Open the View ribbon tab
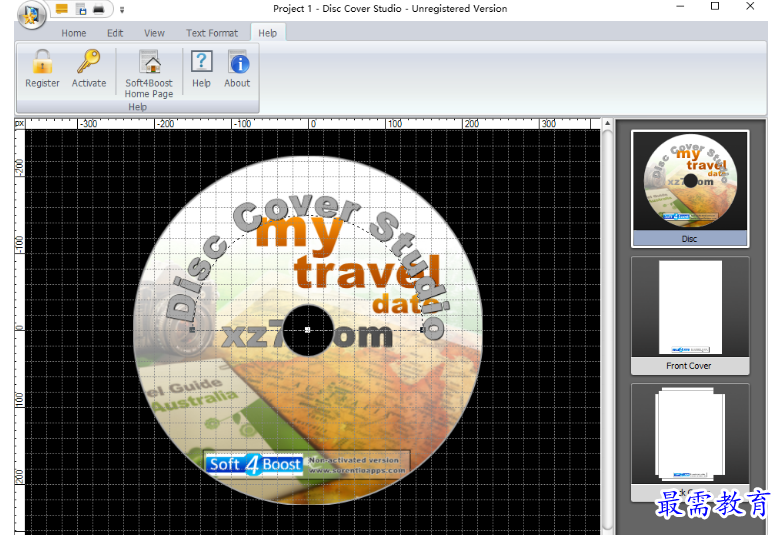Image resolution: width=779 pixels, height=535 pixels. pyautogui.click(x=154, y=33)
